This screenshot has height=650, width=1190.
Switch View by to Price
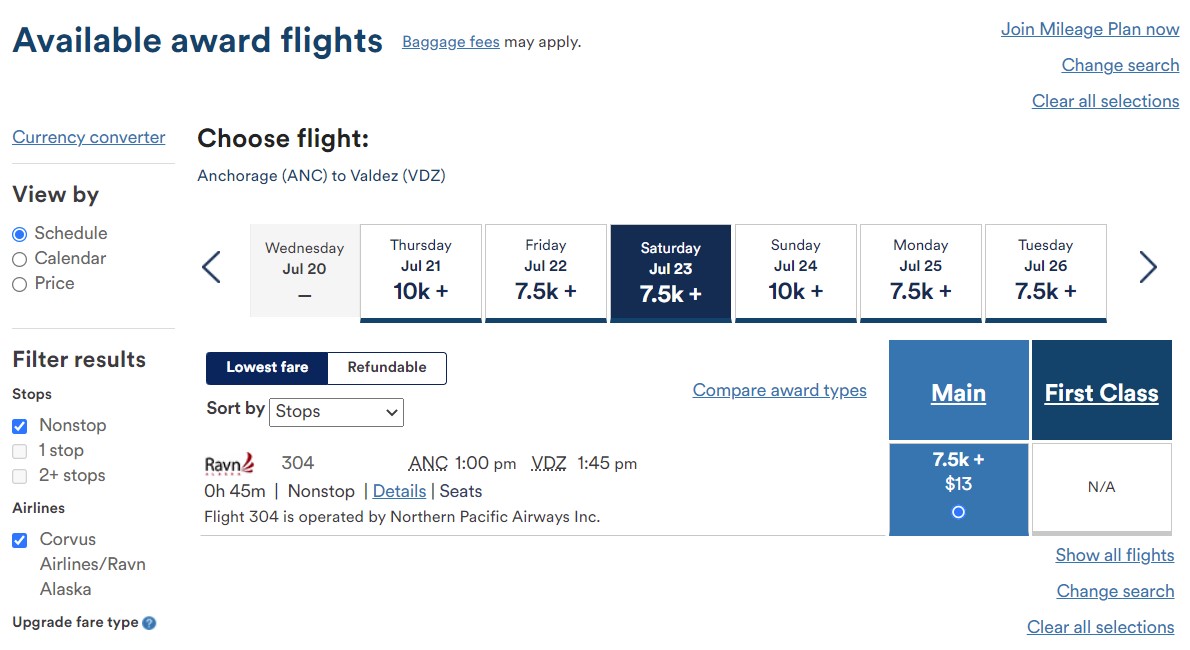[22, 283]
